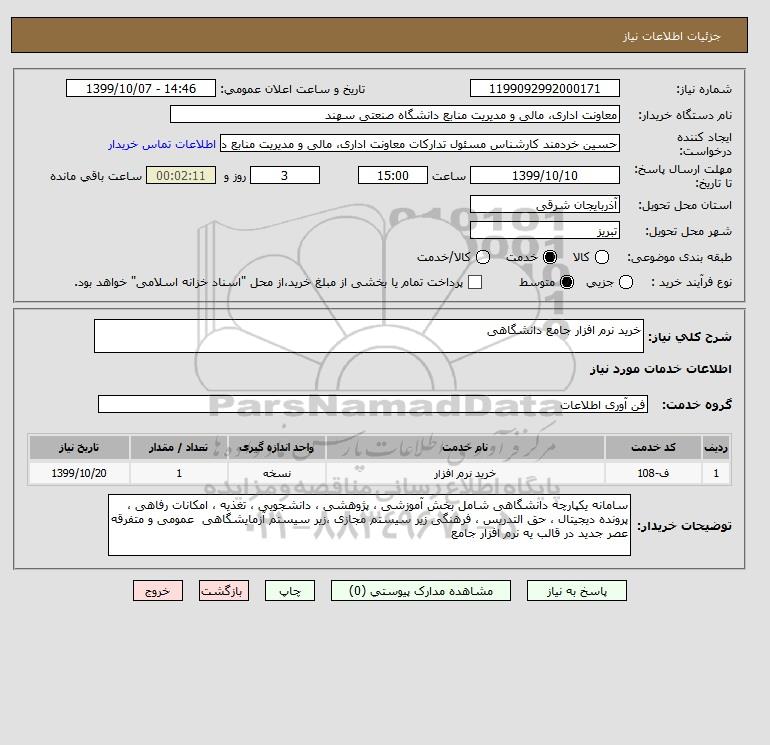Viewport: 770px width, 745px height.
Task: Click the بازگشت back button
Action: point(224,591)
